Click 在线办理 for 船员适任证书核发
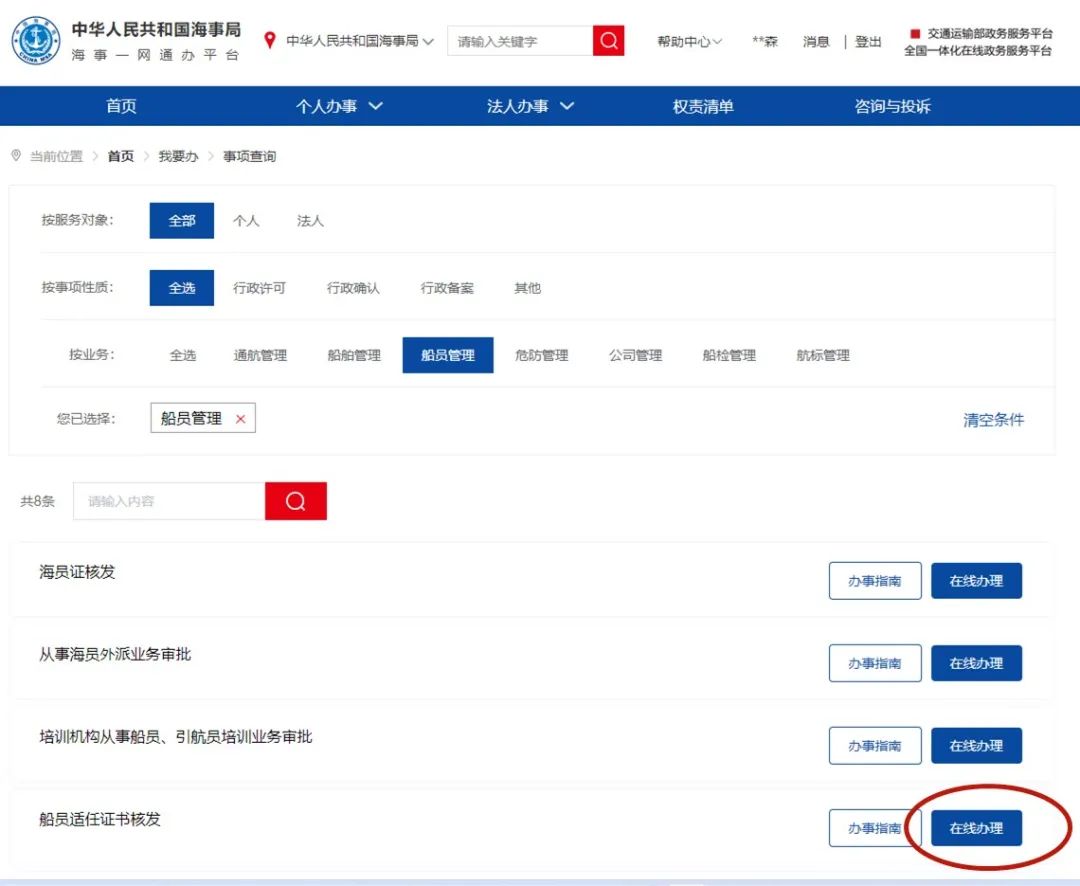The image size is (1080, 886). point(977,828)
